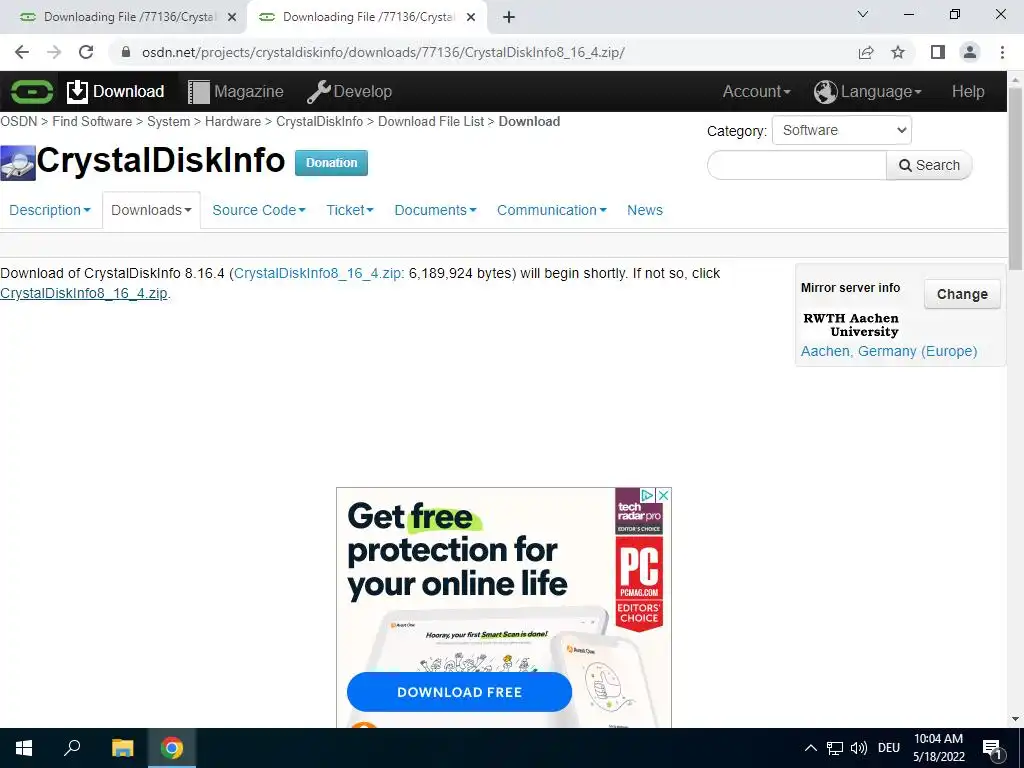The height and width of the screenshot is (768, 1024).
Task: Open the CrystalDiskInfo breadcrumb link
Action: pos(319,121)
